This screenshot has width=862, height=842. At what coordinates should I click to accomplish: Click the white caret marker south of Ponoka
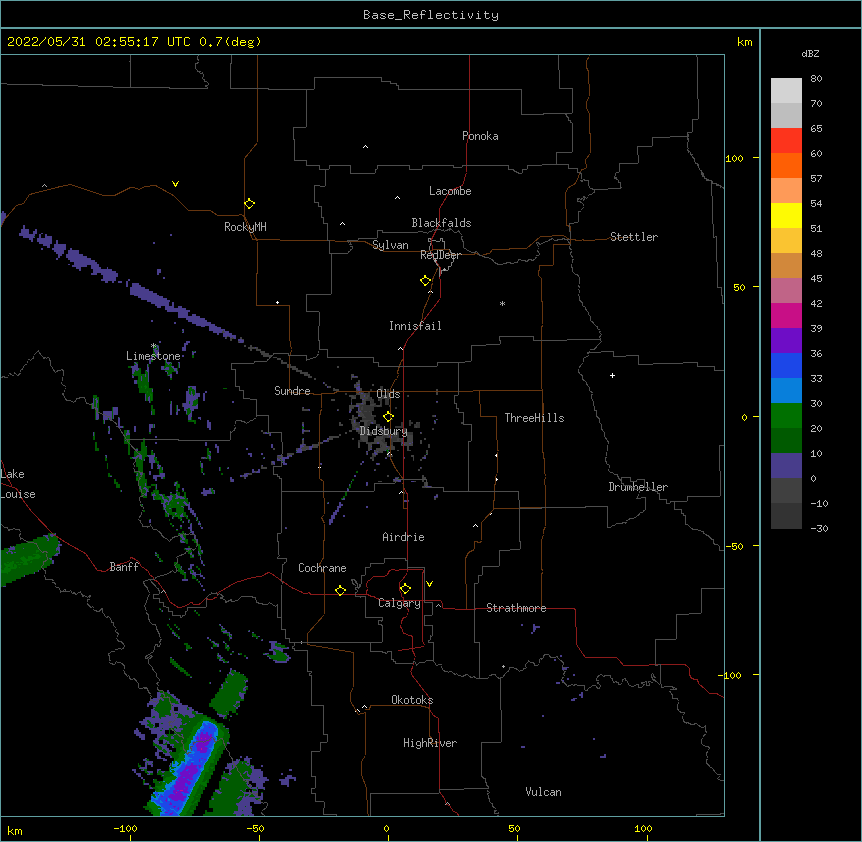click(x=365, y=147)
